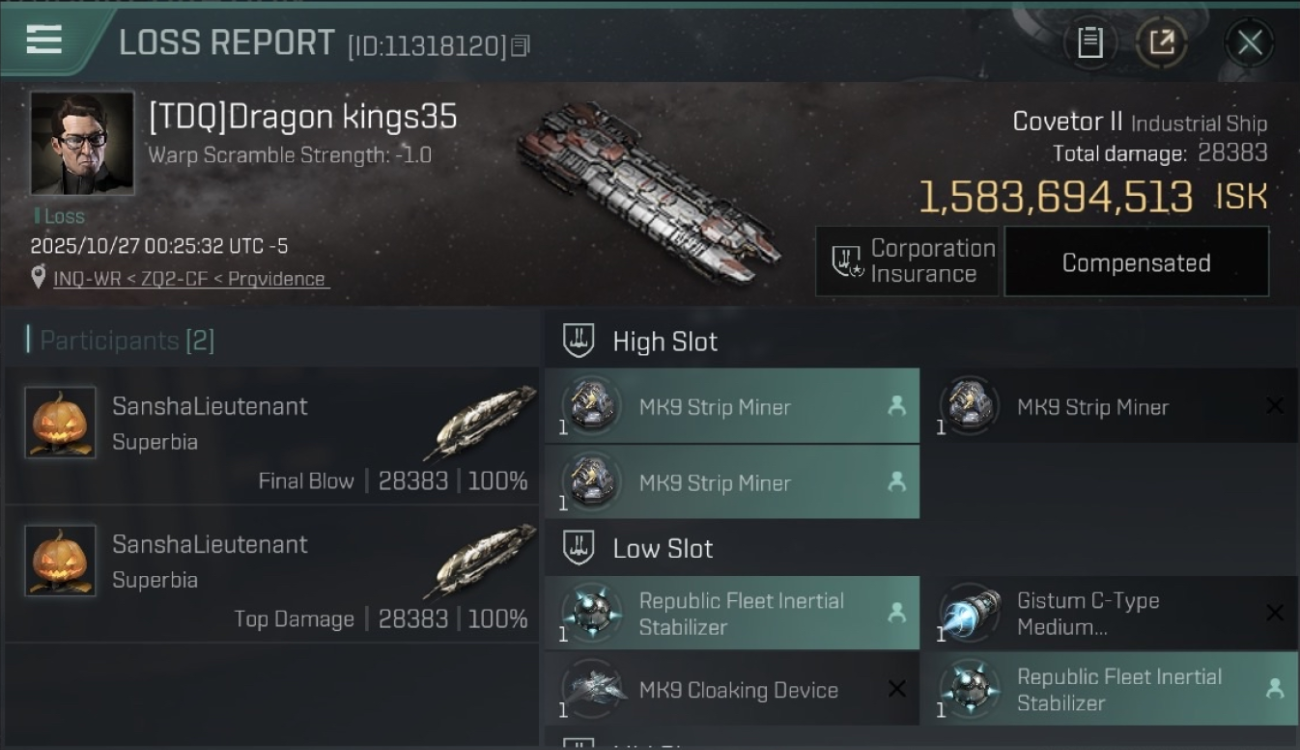Open the hamburger menu

[44, 40]
